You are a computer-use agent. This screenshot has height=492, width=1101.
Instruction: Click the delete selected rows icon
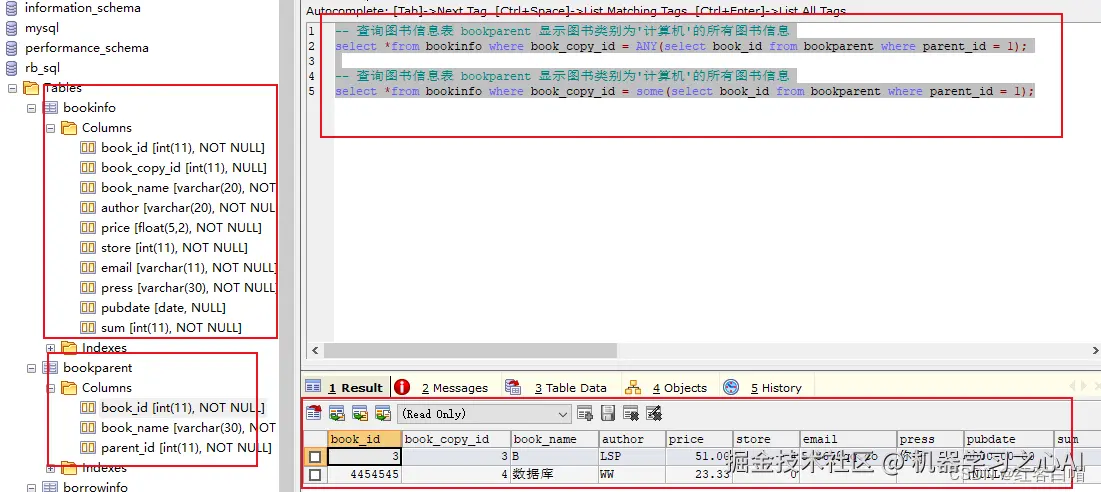click(x=631, y=413)
